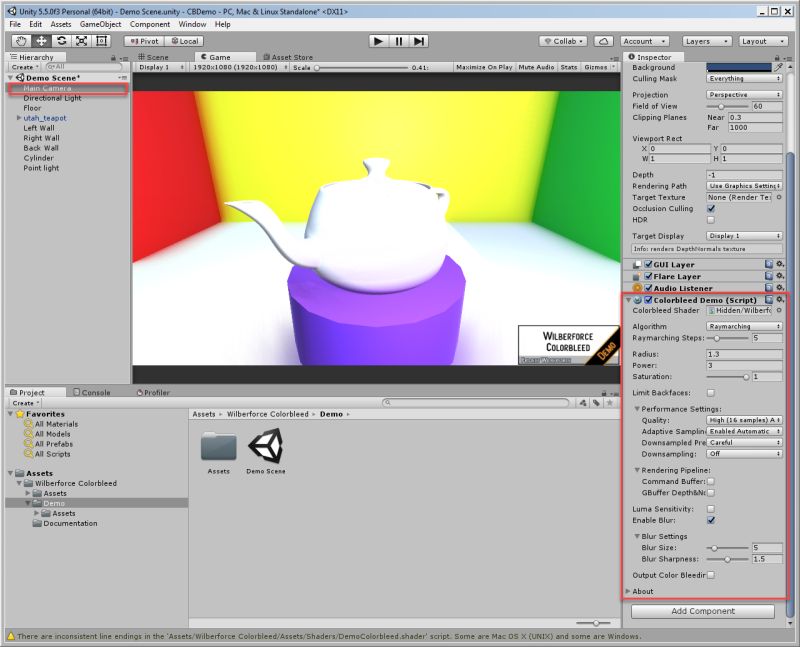Image resolution: width=800 pixels, height=647 pixels.
Task: Step one frame forward
Action: tap(418, 41)
